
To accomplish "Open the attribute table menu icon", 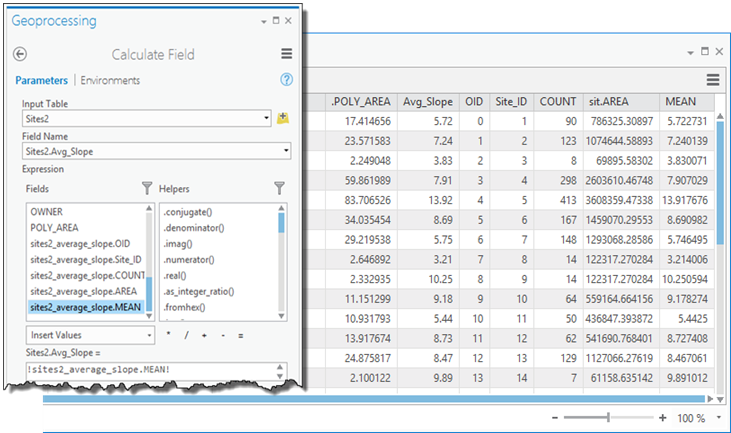I will (713, 80).
